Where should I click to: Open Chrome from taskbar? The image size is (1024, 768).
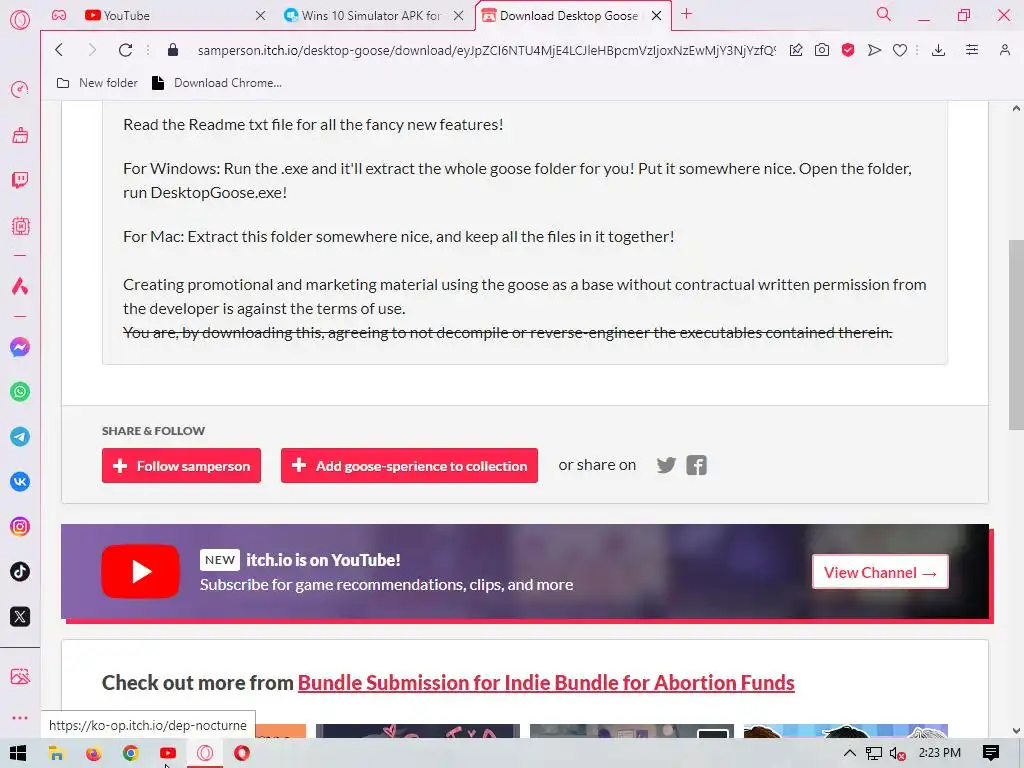click(131, 753)
